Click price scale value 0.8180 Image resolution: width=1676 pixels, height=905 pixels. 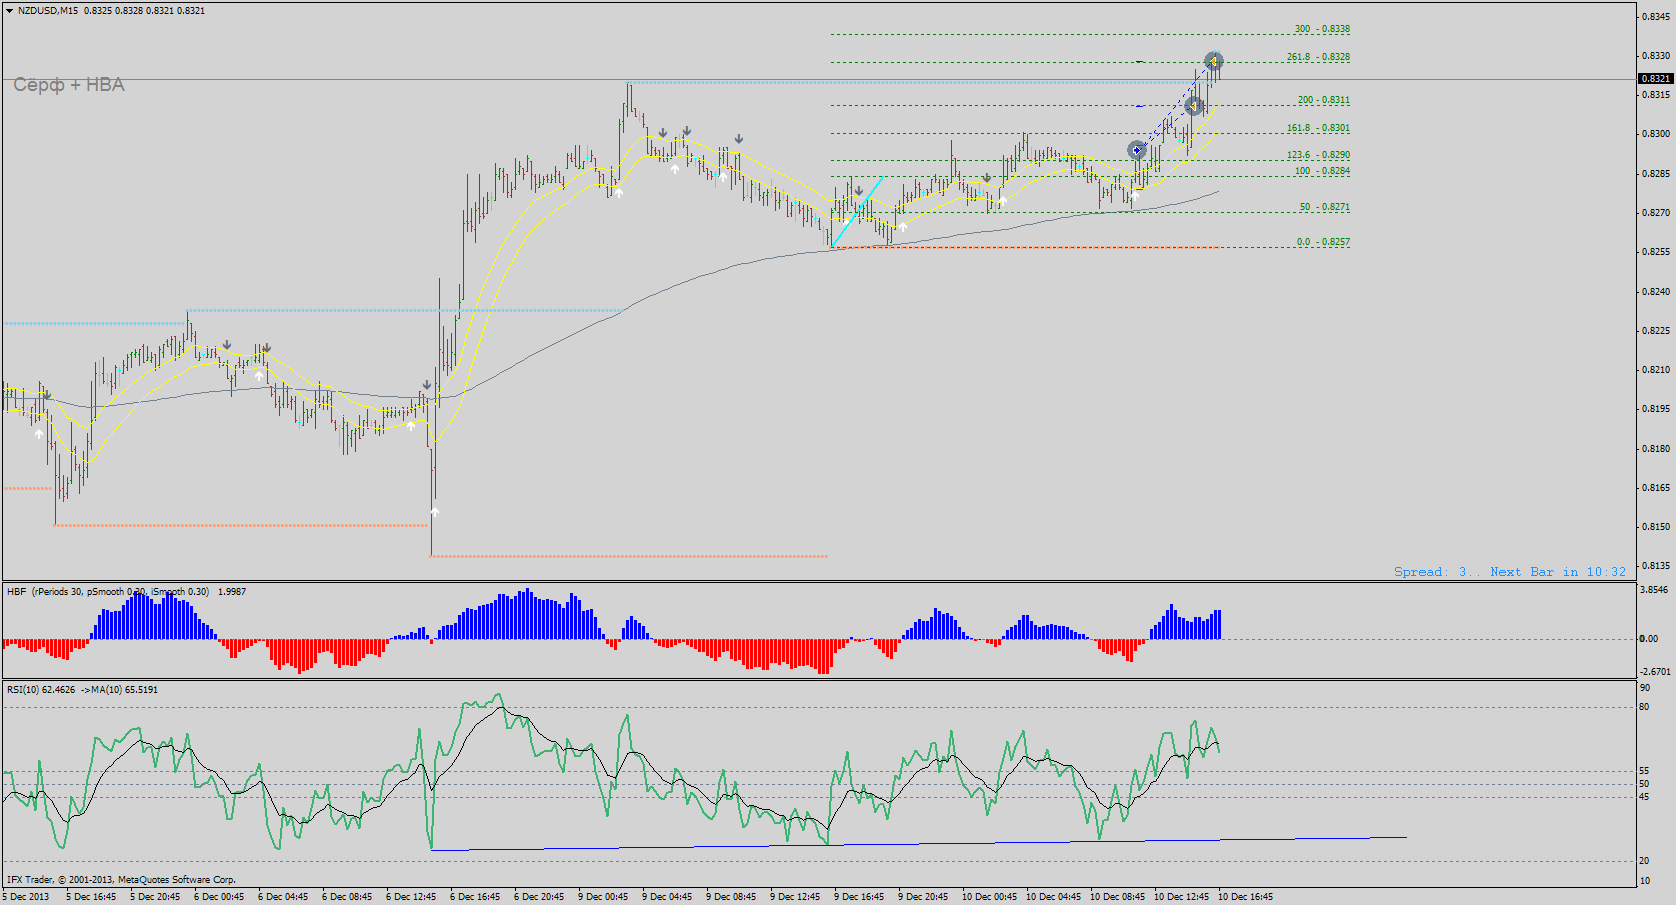pos(1656,449)
